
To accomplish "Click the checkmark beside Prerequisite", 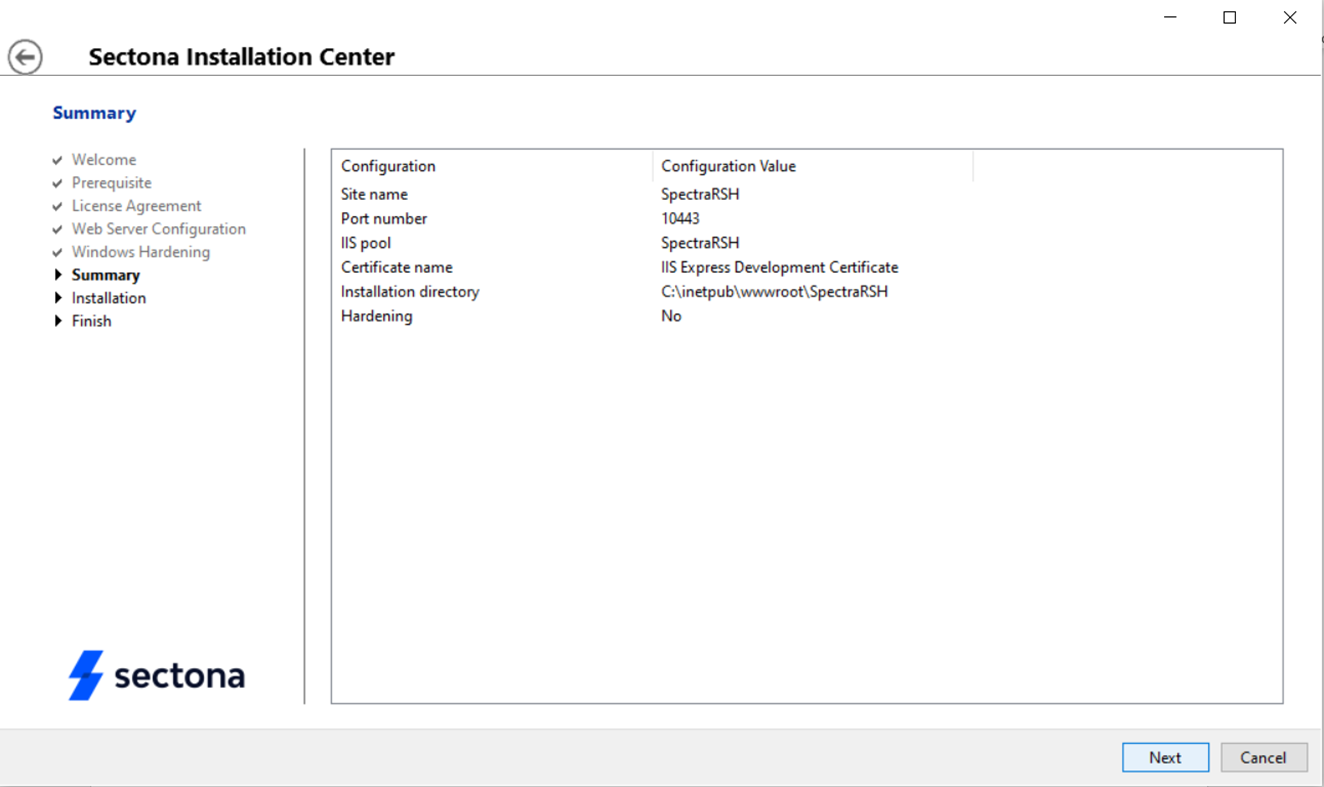I will [58, 183].
